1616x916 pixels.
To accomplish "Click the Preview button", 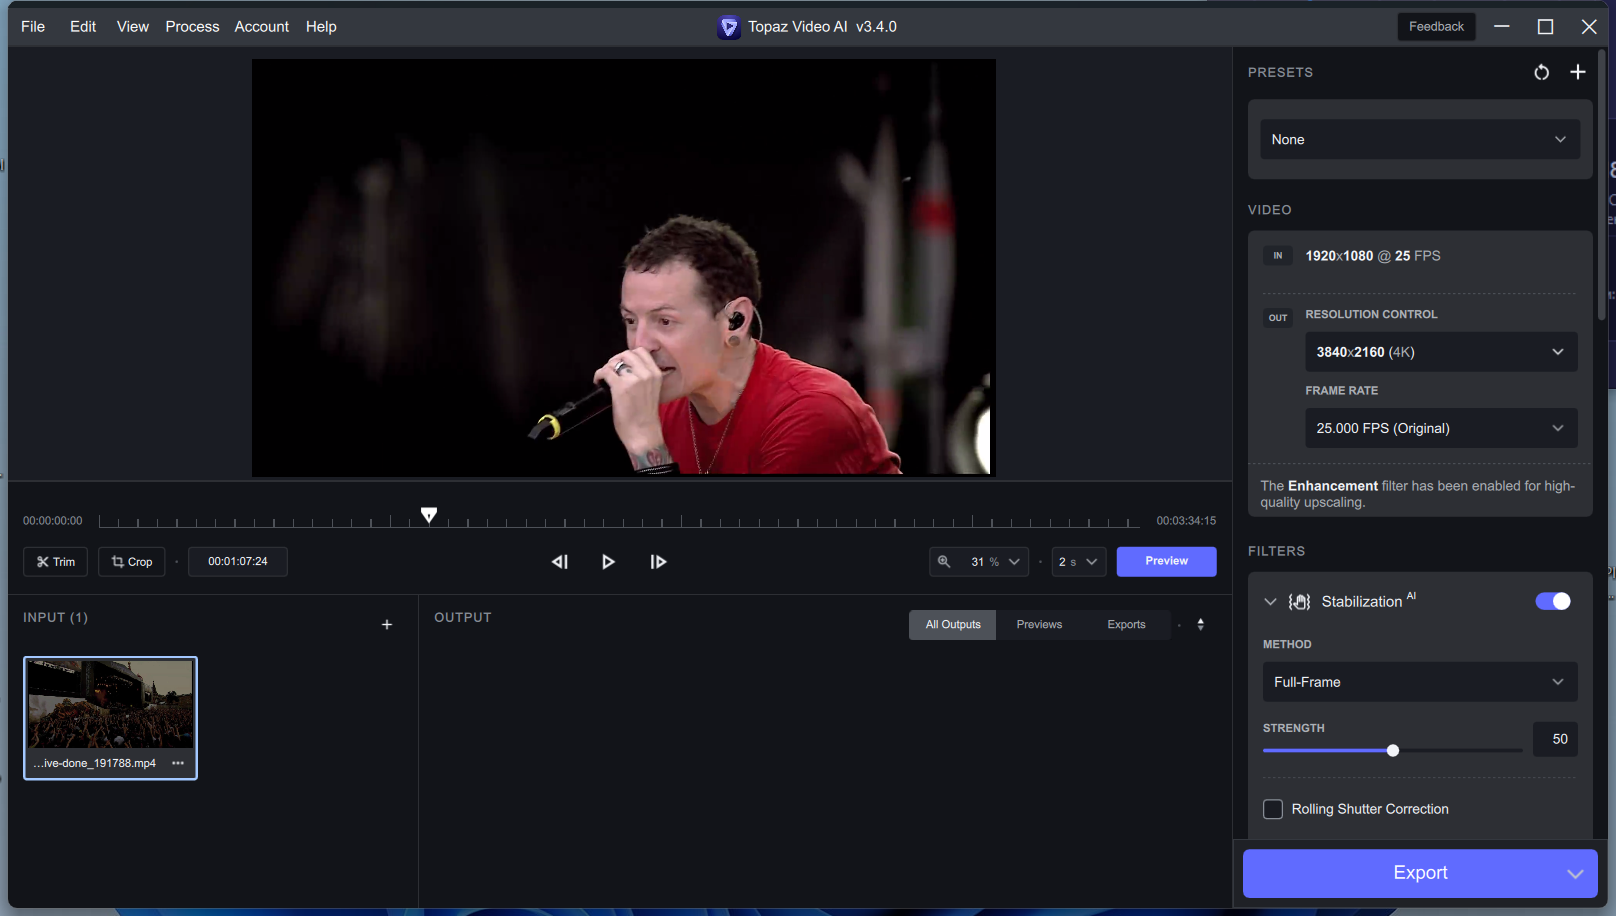I will click(1166, 561).
